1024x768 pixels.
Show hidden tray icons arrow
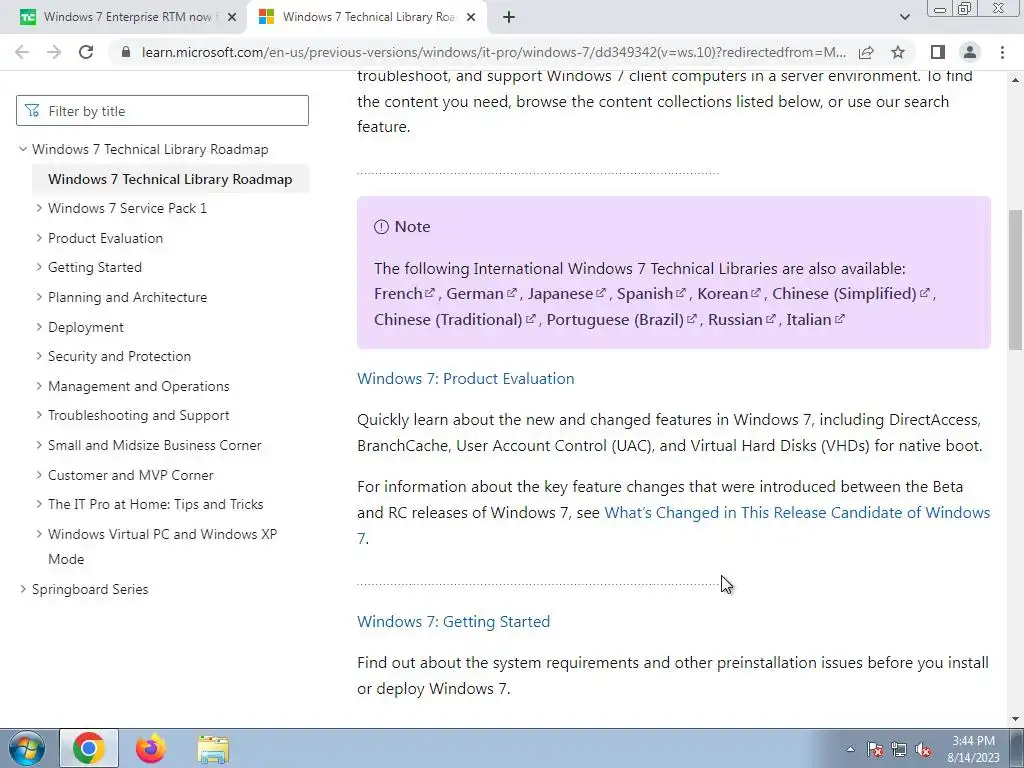pyautogui.click(x=850, y=749)
